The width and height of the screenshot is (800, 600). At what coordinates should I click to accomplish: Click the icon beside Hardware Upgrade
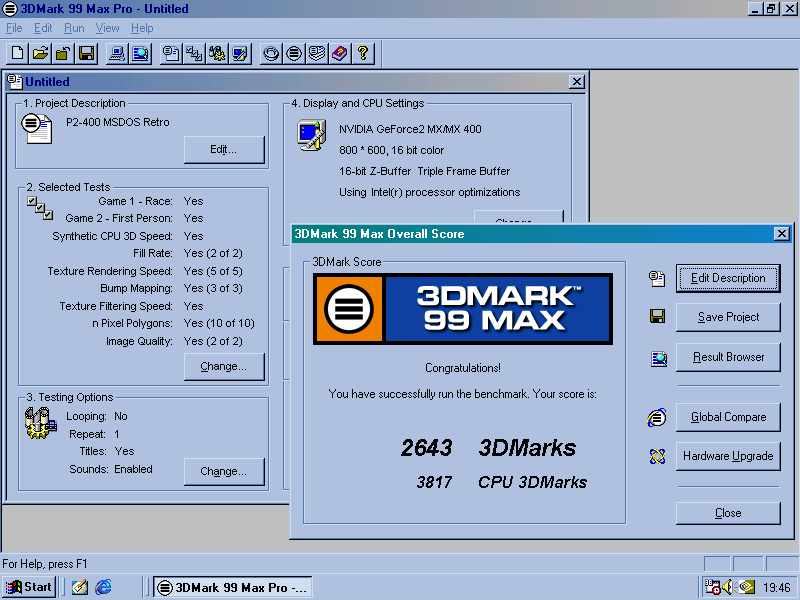tap(657, 456)
